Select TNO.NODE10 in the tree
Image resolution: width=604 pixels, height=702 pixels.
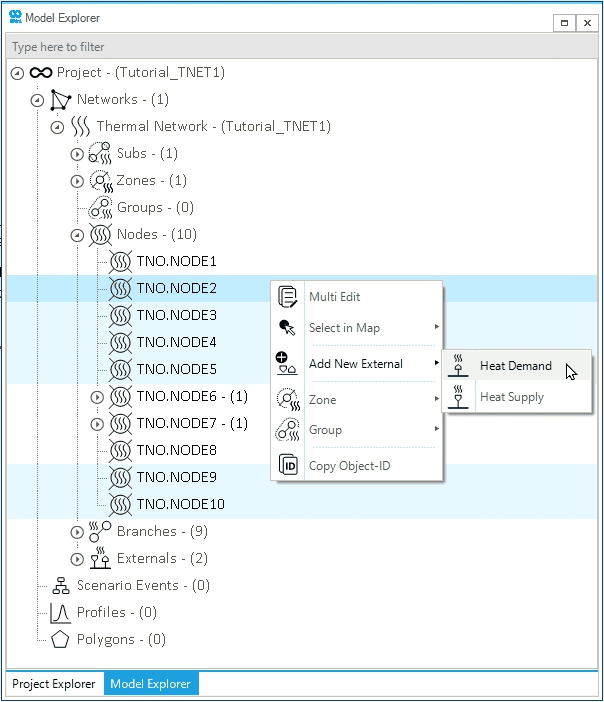click(x=180, y=504)
